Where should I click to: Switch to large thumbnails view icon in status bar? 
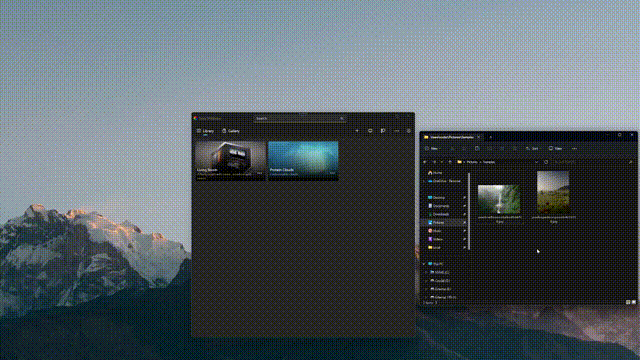[x=633, y=302]
